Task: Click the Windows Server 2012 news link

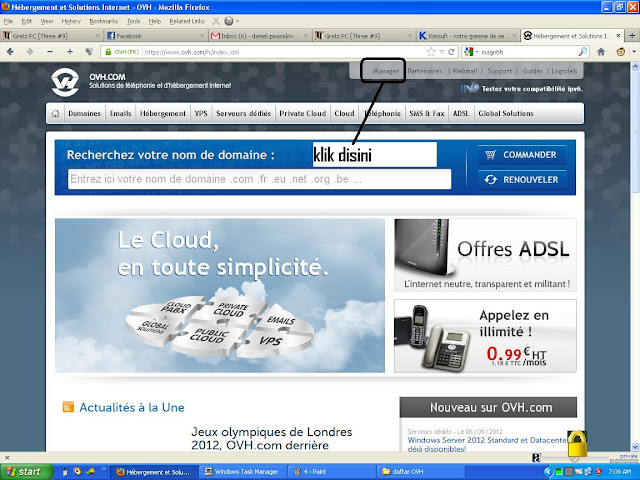Action: click(x=487, y=444)
